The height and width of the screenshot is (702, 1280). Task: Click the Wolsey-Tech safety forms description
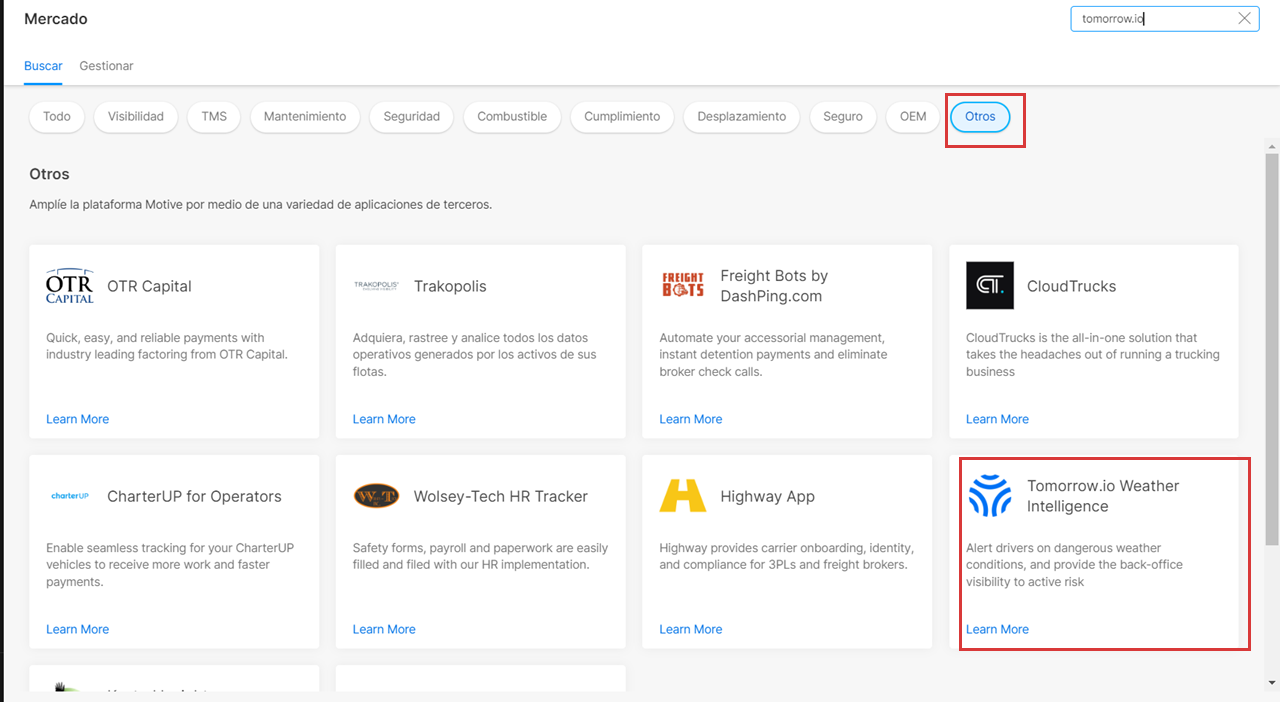point(481,556)
